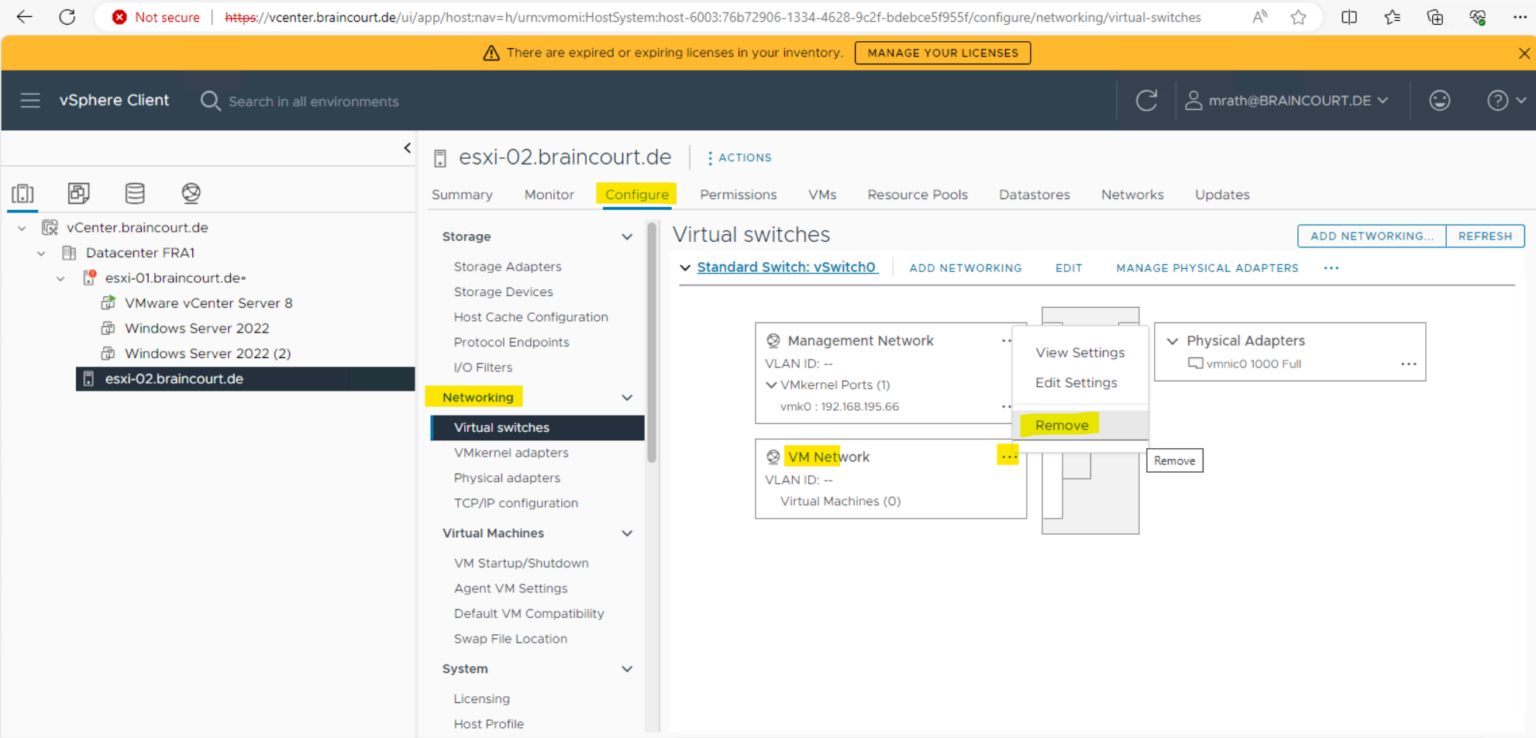Select VMkernel adapters in the Networking list
Viewport: 1536px width, 738px height.
(511, 453)
